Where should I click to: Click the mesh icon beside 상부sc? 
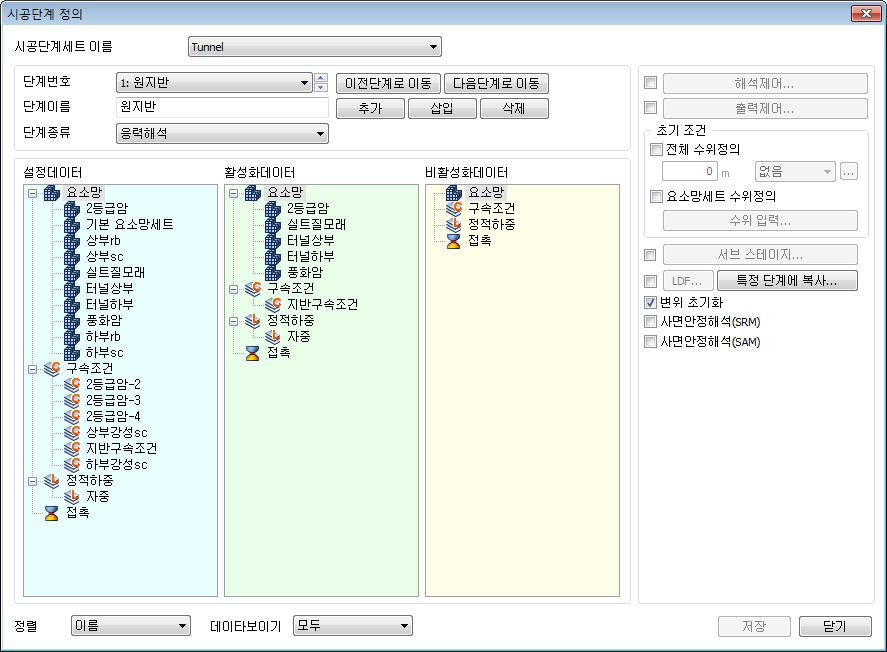[x=72, y=257]
